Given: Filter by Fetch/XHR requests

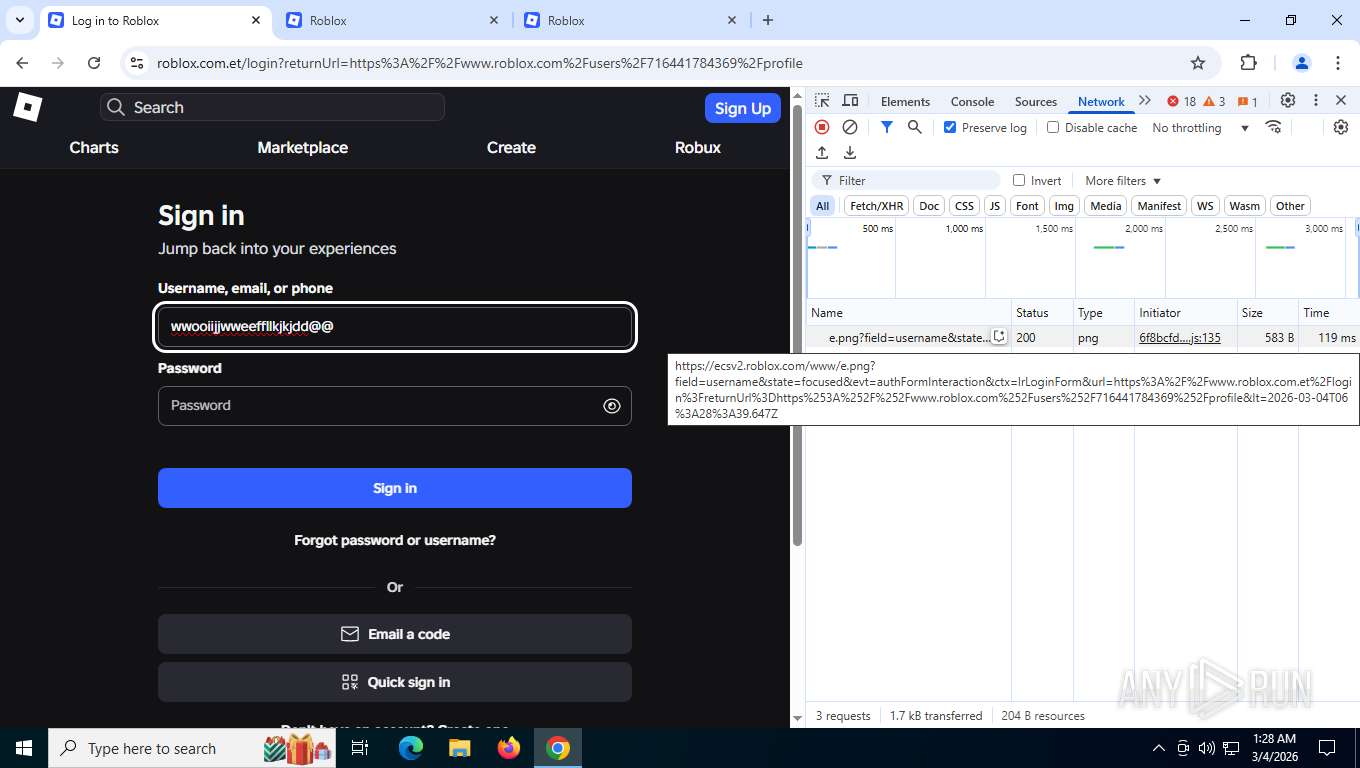Looking at the screenshot, I should (877, 206).
